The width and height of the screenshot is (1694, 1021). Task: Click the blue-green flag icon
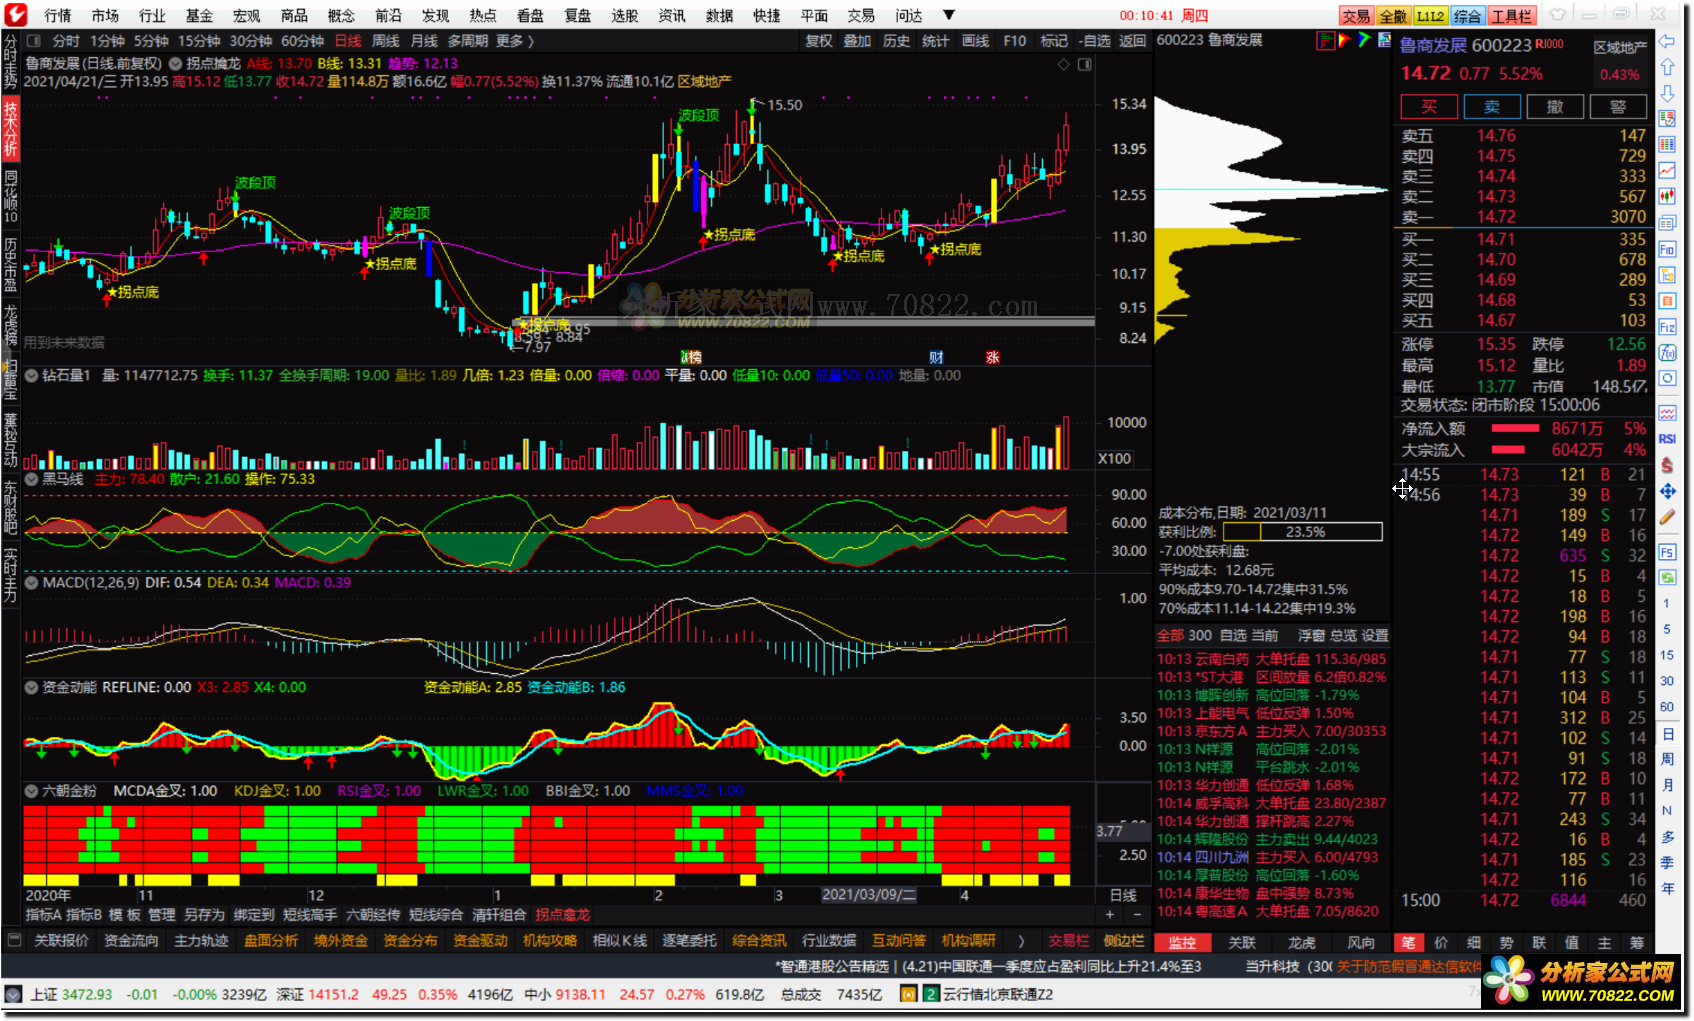tap(1364, 40)
